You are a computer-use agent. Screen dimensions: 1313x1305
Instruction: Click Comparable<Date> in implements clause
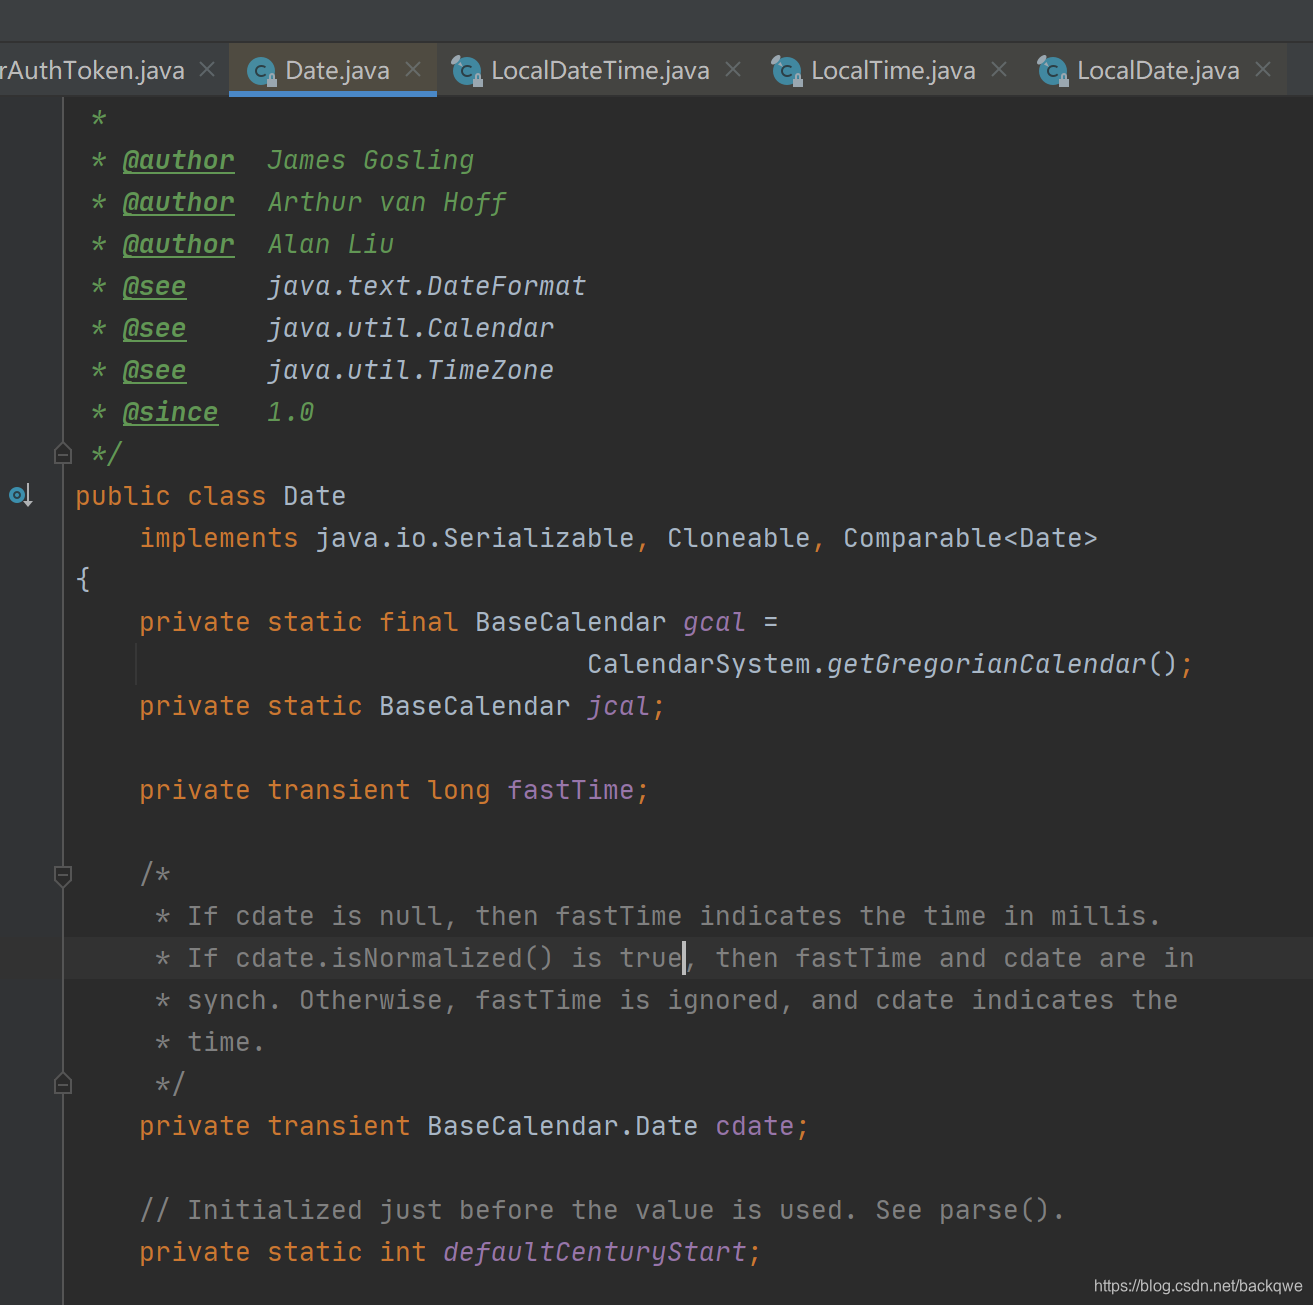(x=971, y=538)
